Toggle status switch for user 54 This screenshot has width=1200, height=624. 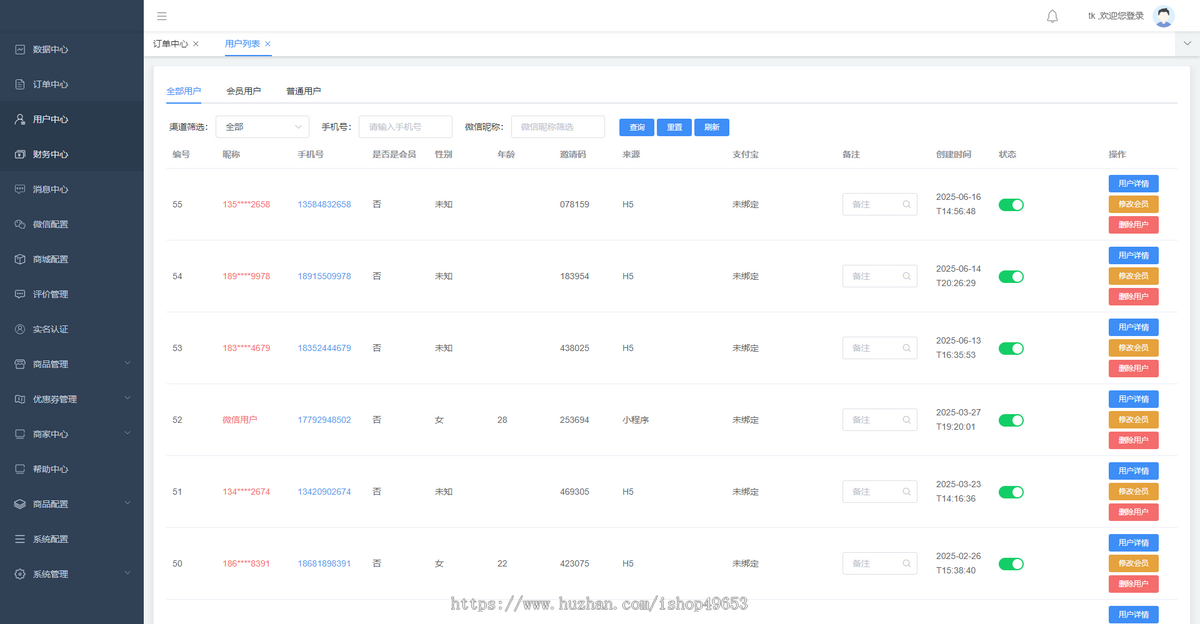pos(1011,276)
